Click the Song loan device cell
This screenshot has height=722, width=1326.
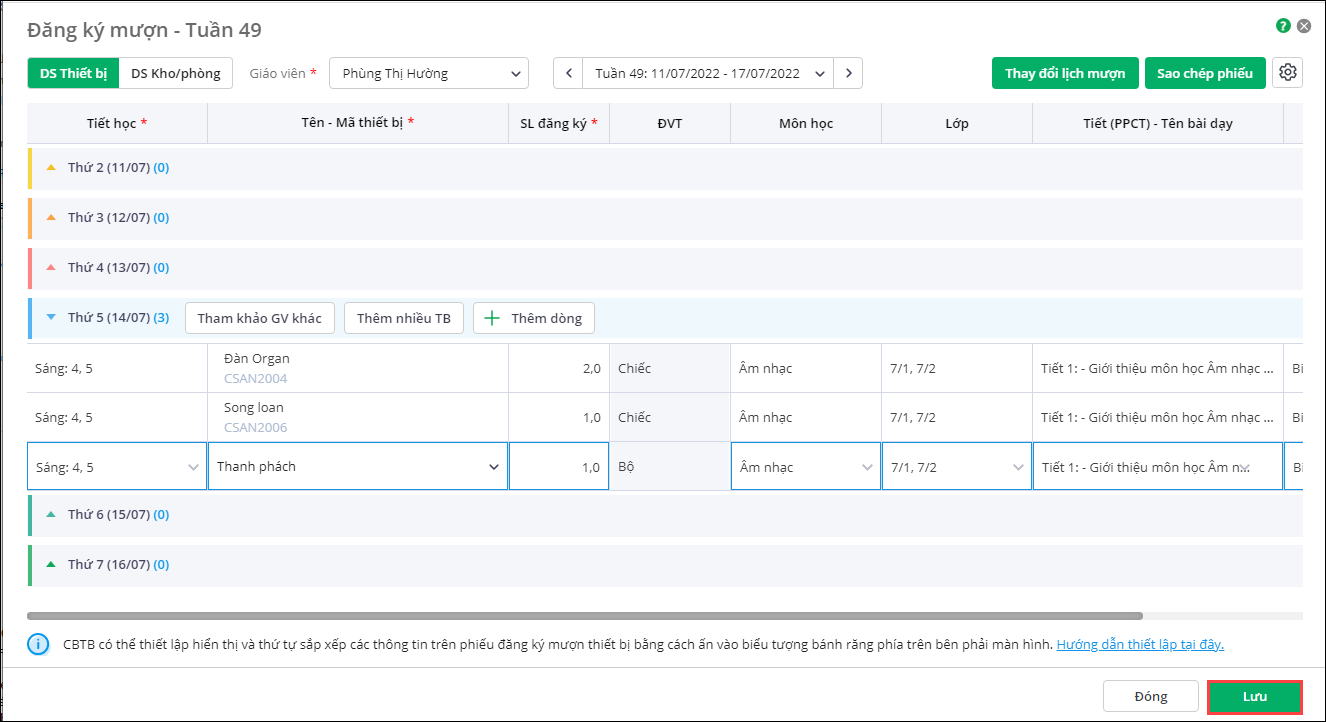[x=358, y=417]
